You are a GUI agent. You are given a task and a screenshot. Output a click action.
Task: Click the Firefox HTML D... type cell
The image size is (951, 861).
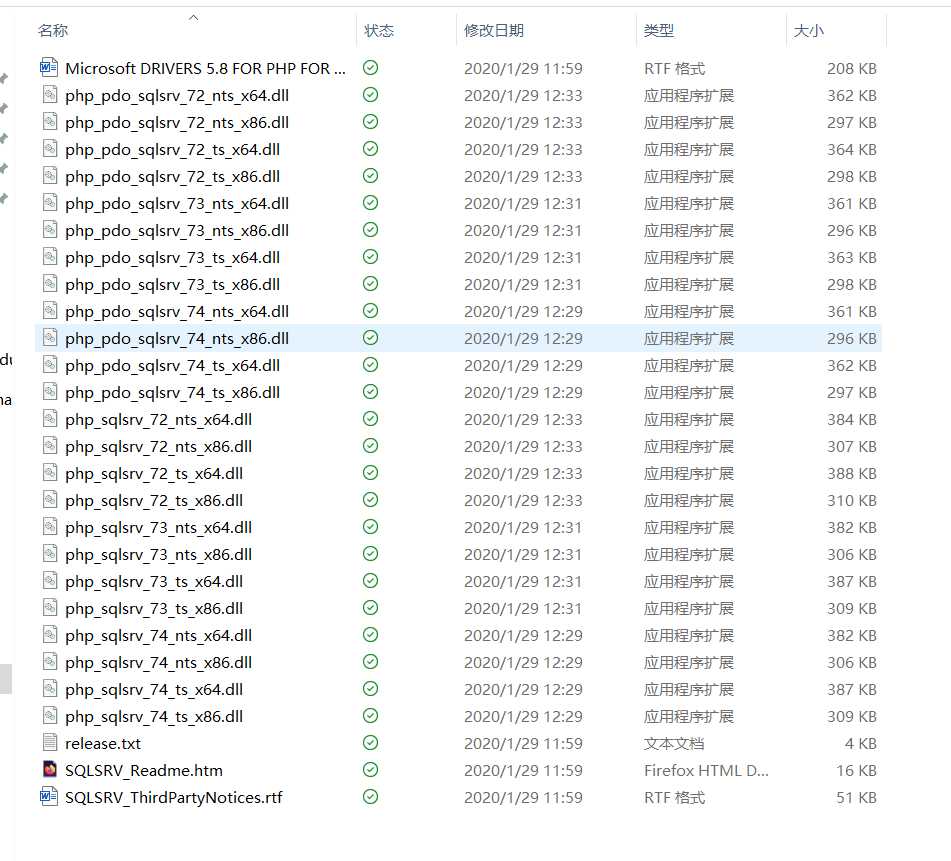tap(706, 771)
